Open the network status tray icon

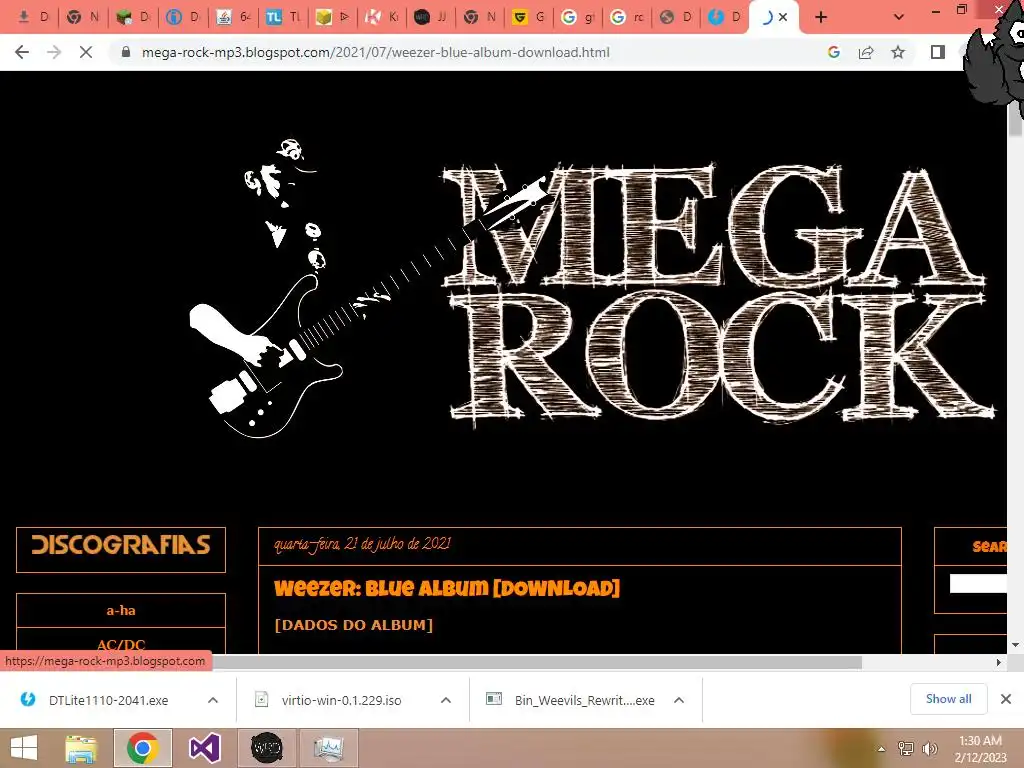(906, 748)
